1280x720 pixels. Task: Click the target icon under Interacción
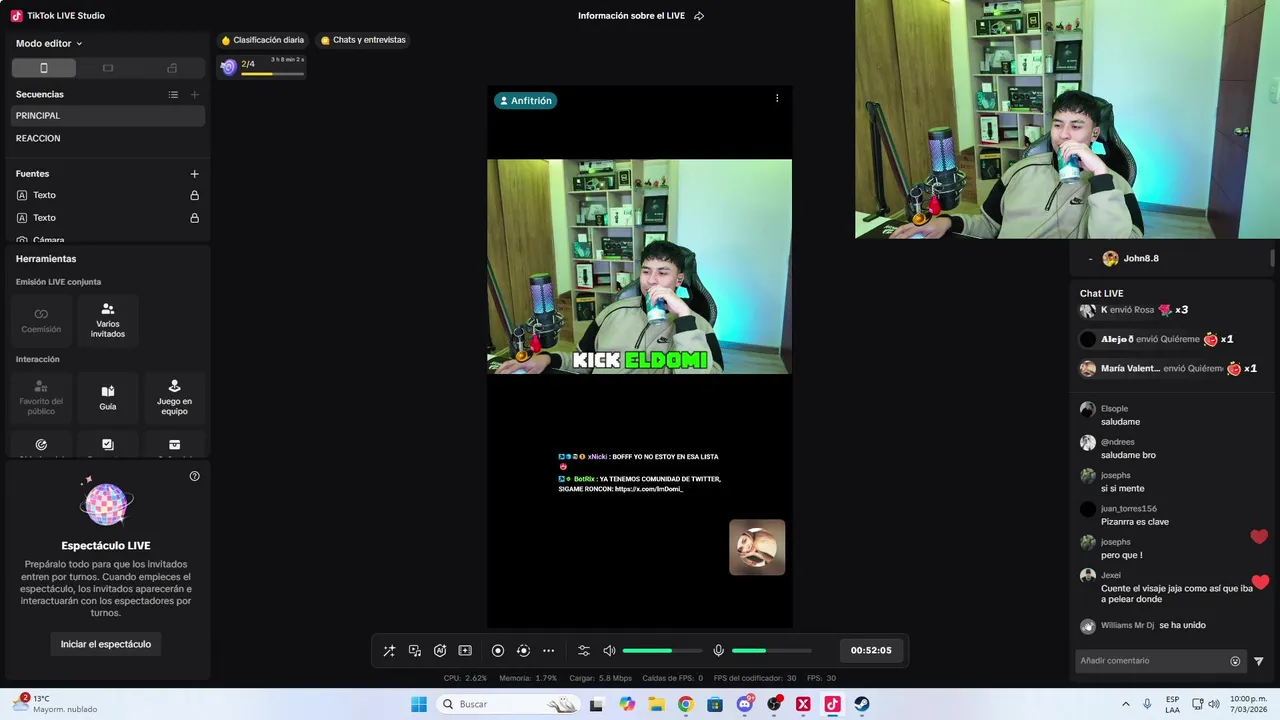[41, 445]
